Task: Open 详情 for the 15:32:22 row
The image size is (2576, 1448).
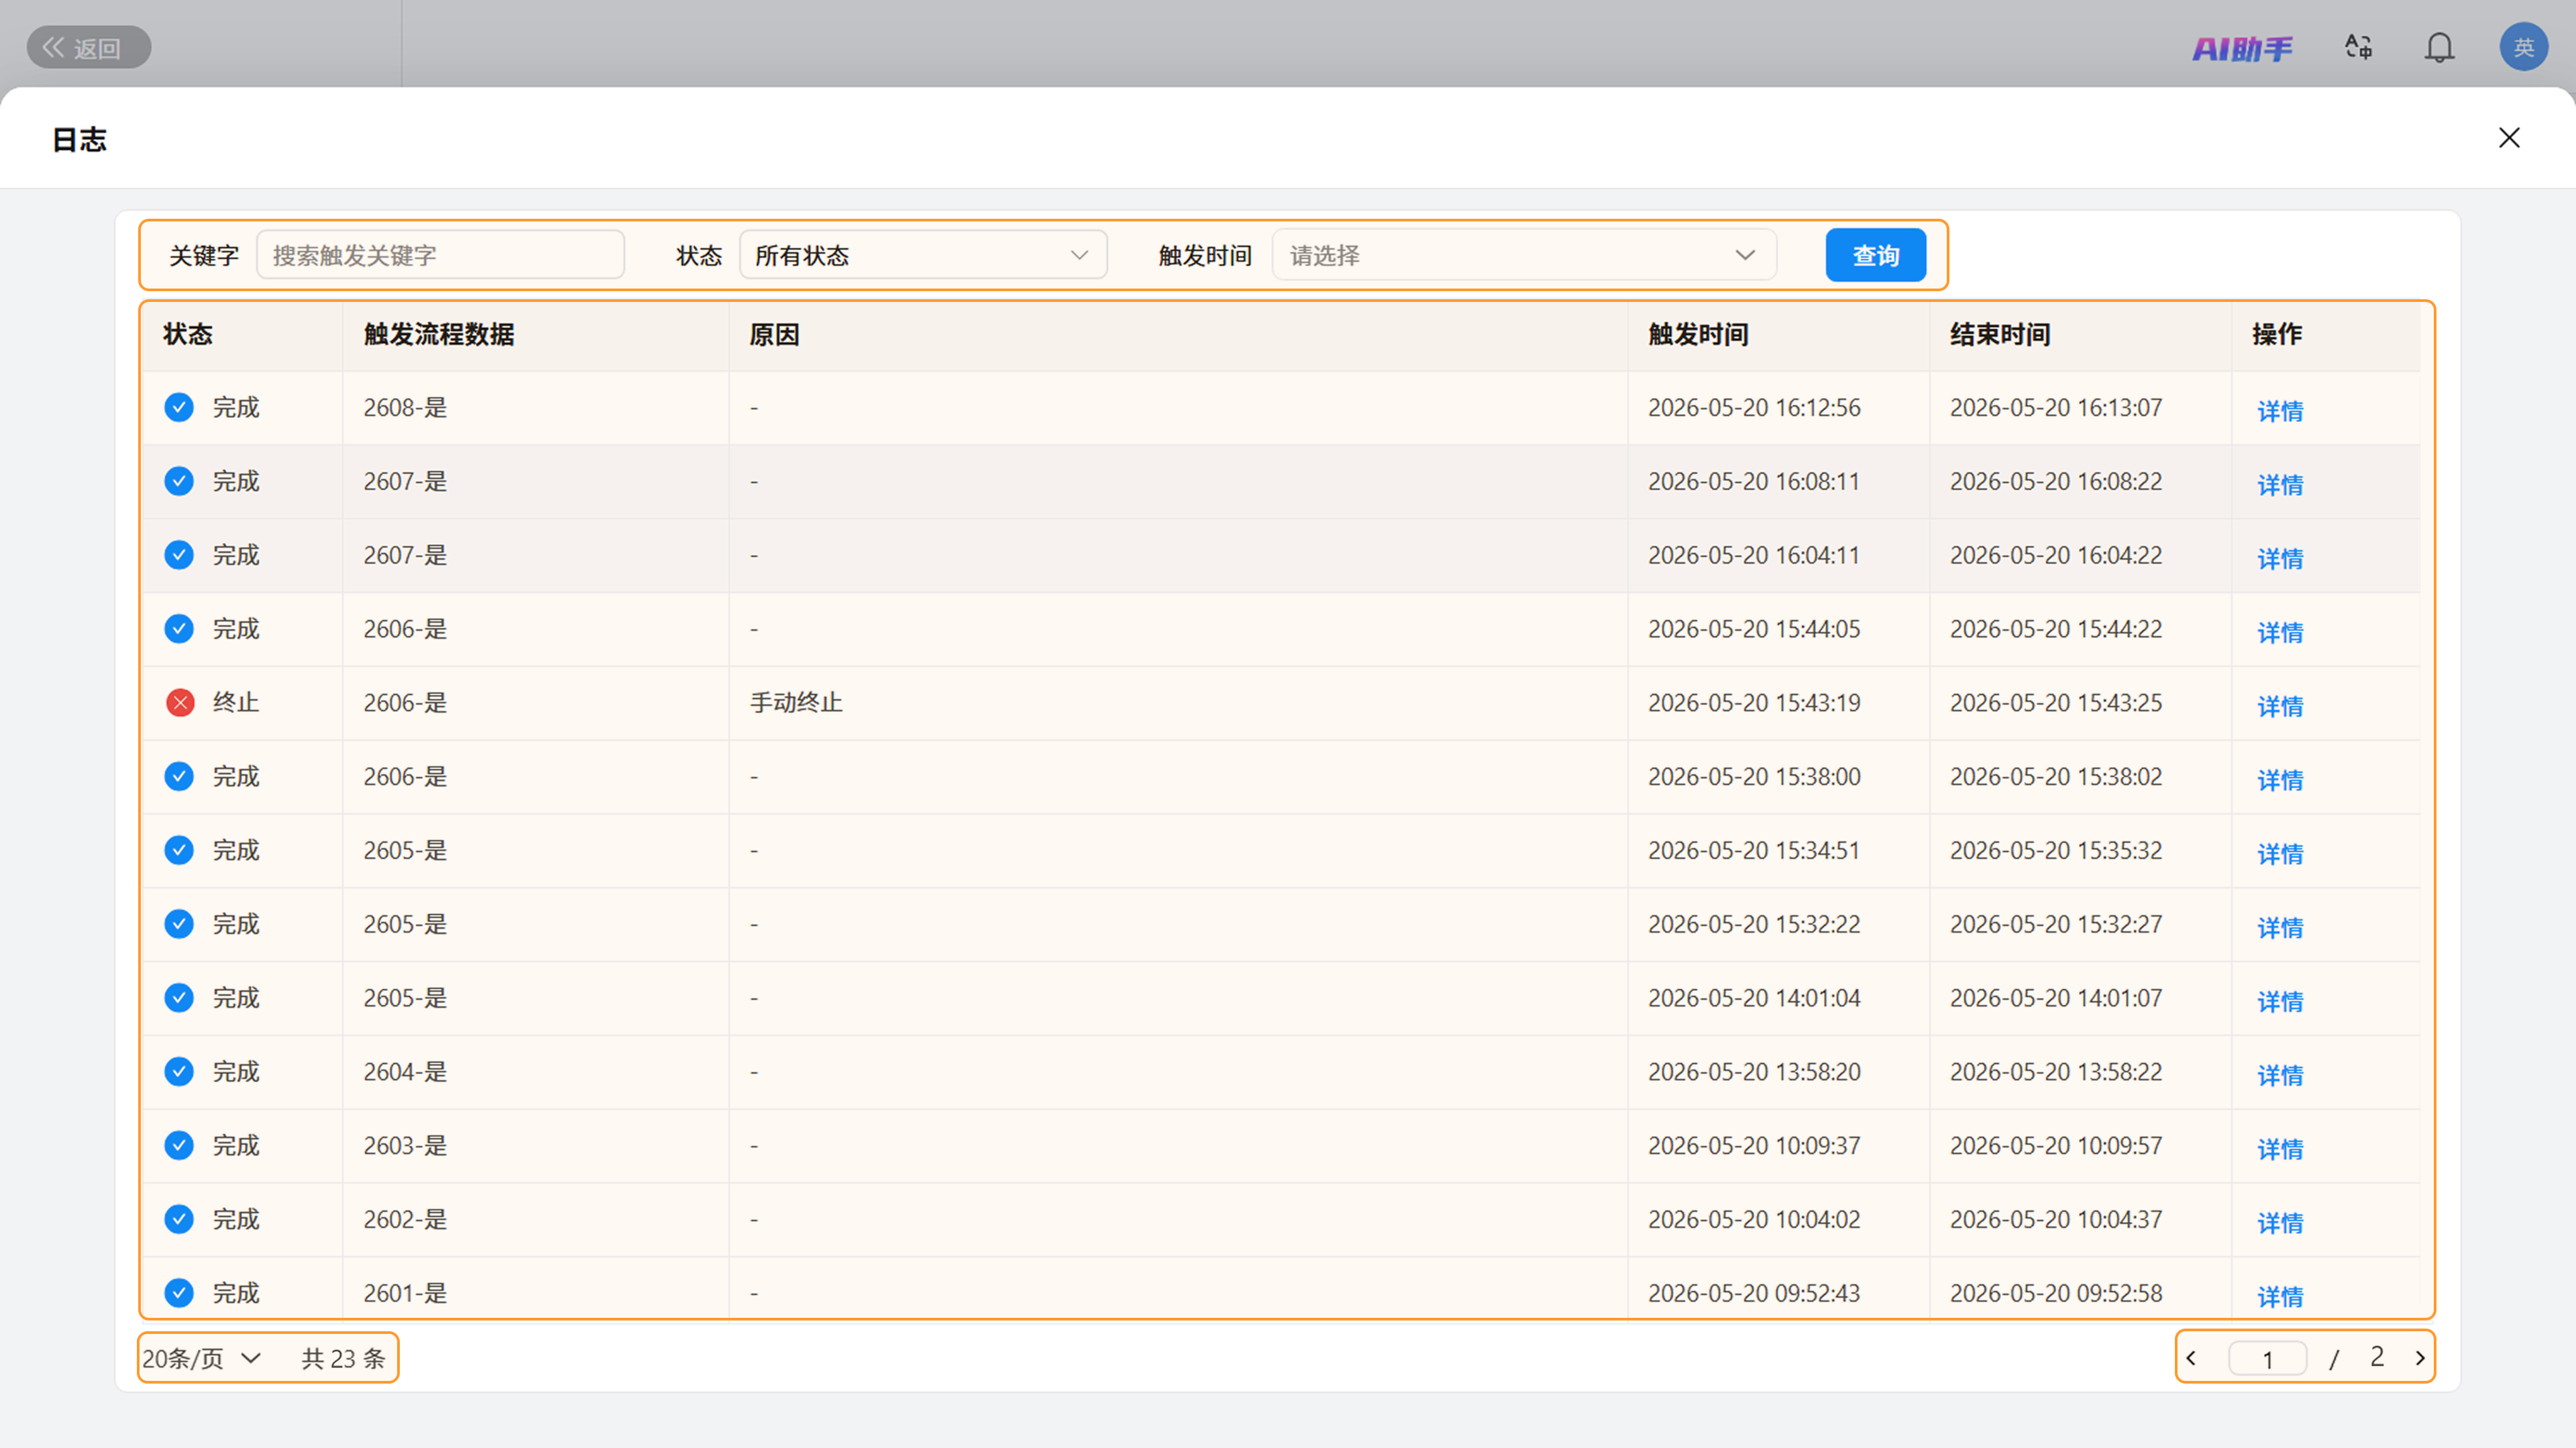Action: [x=2280, y=927]
